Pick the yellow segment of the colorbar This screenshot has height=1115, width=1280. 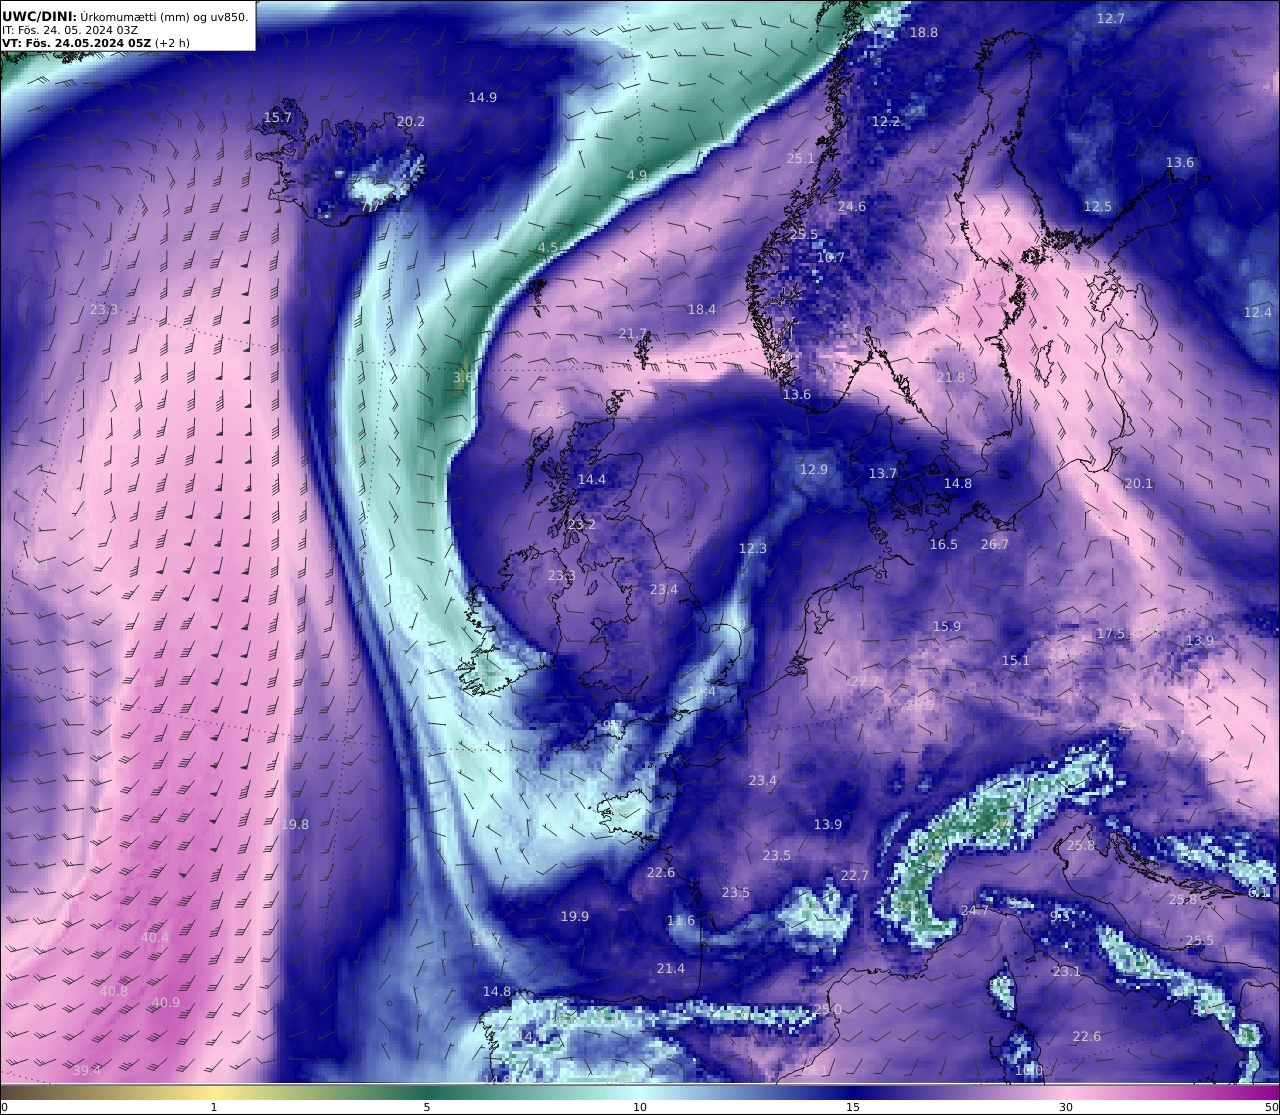214,1091
